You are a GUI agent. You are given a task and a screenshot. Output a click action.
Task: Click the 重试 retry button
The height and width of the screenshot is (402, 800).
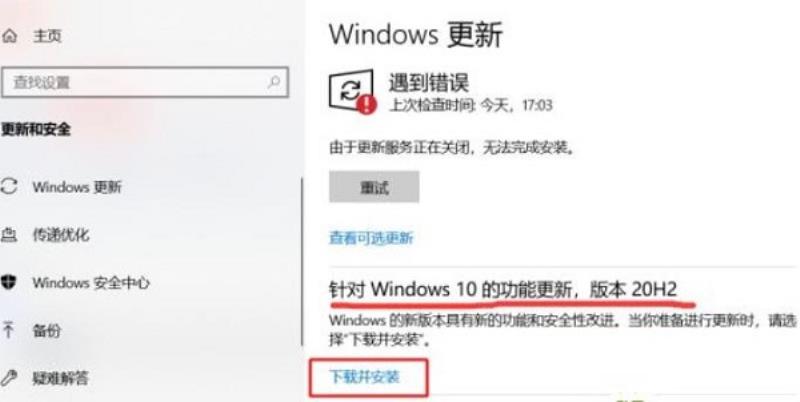[x=374, y=187]
